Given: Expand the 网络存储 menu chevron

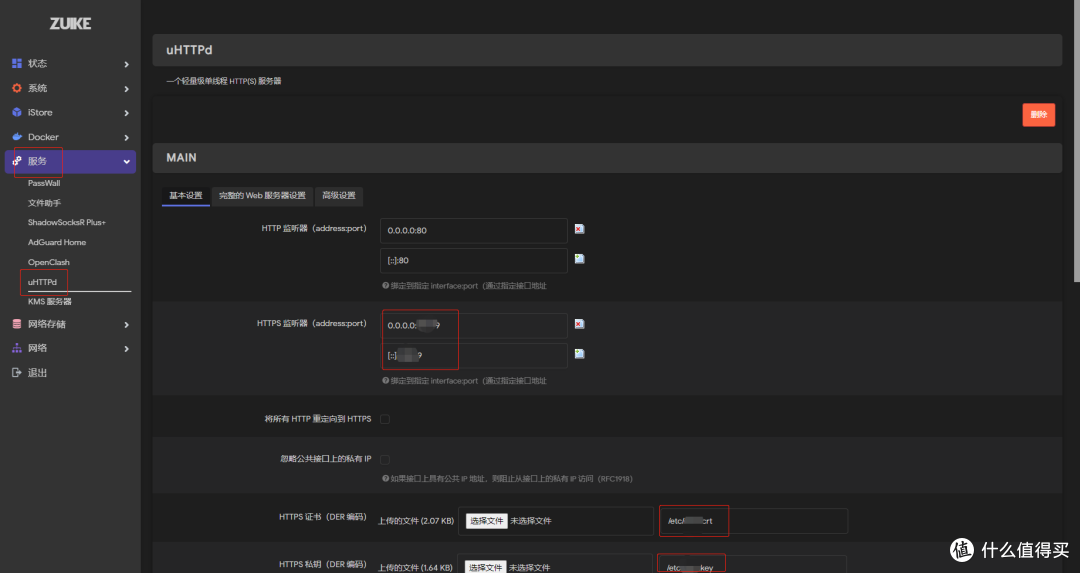Looking at the screenshot, I should point(126,324).
